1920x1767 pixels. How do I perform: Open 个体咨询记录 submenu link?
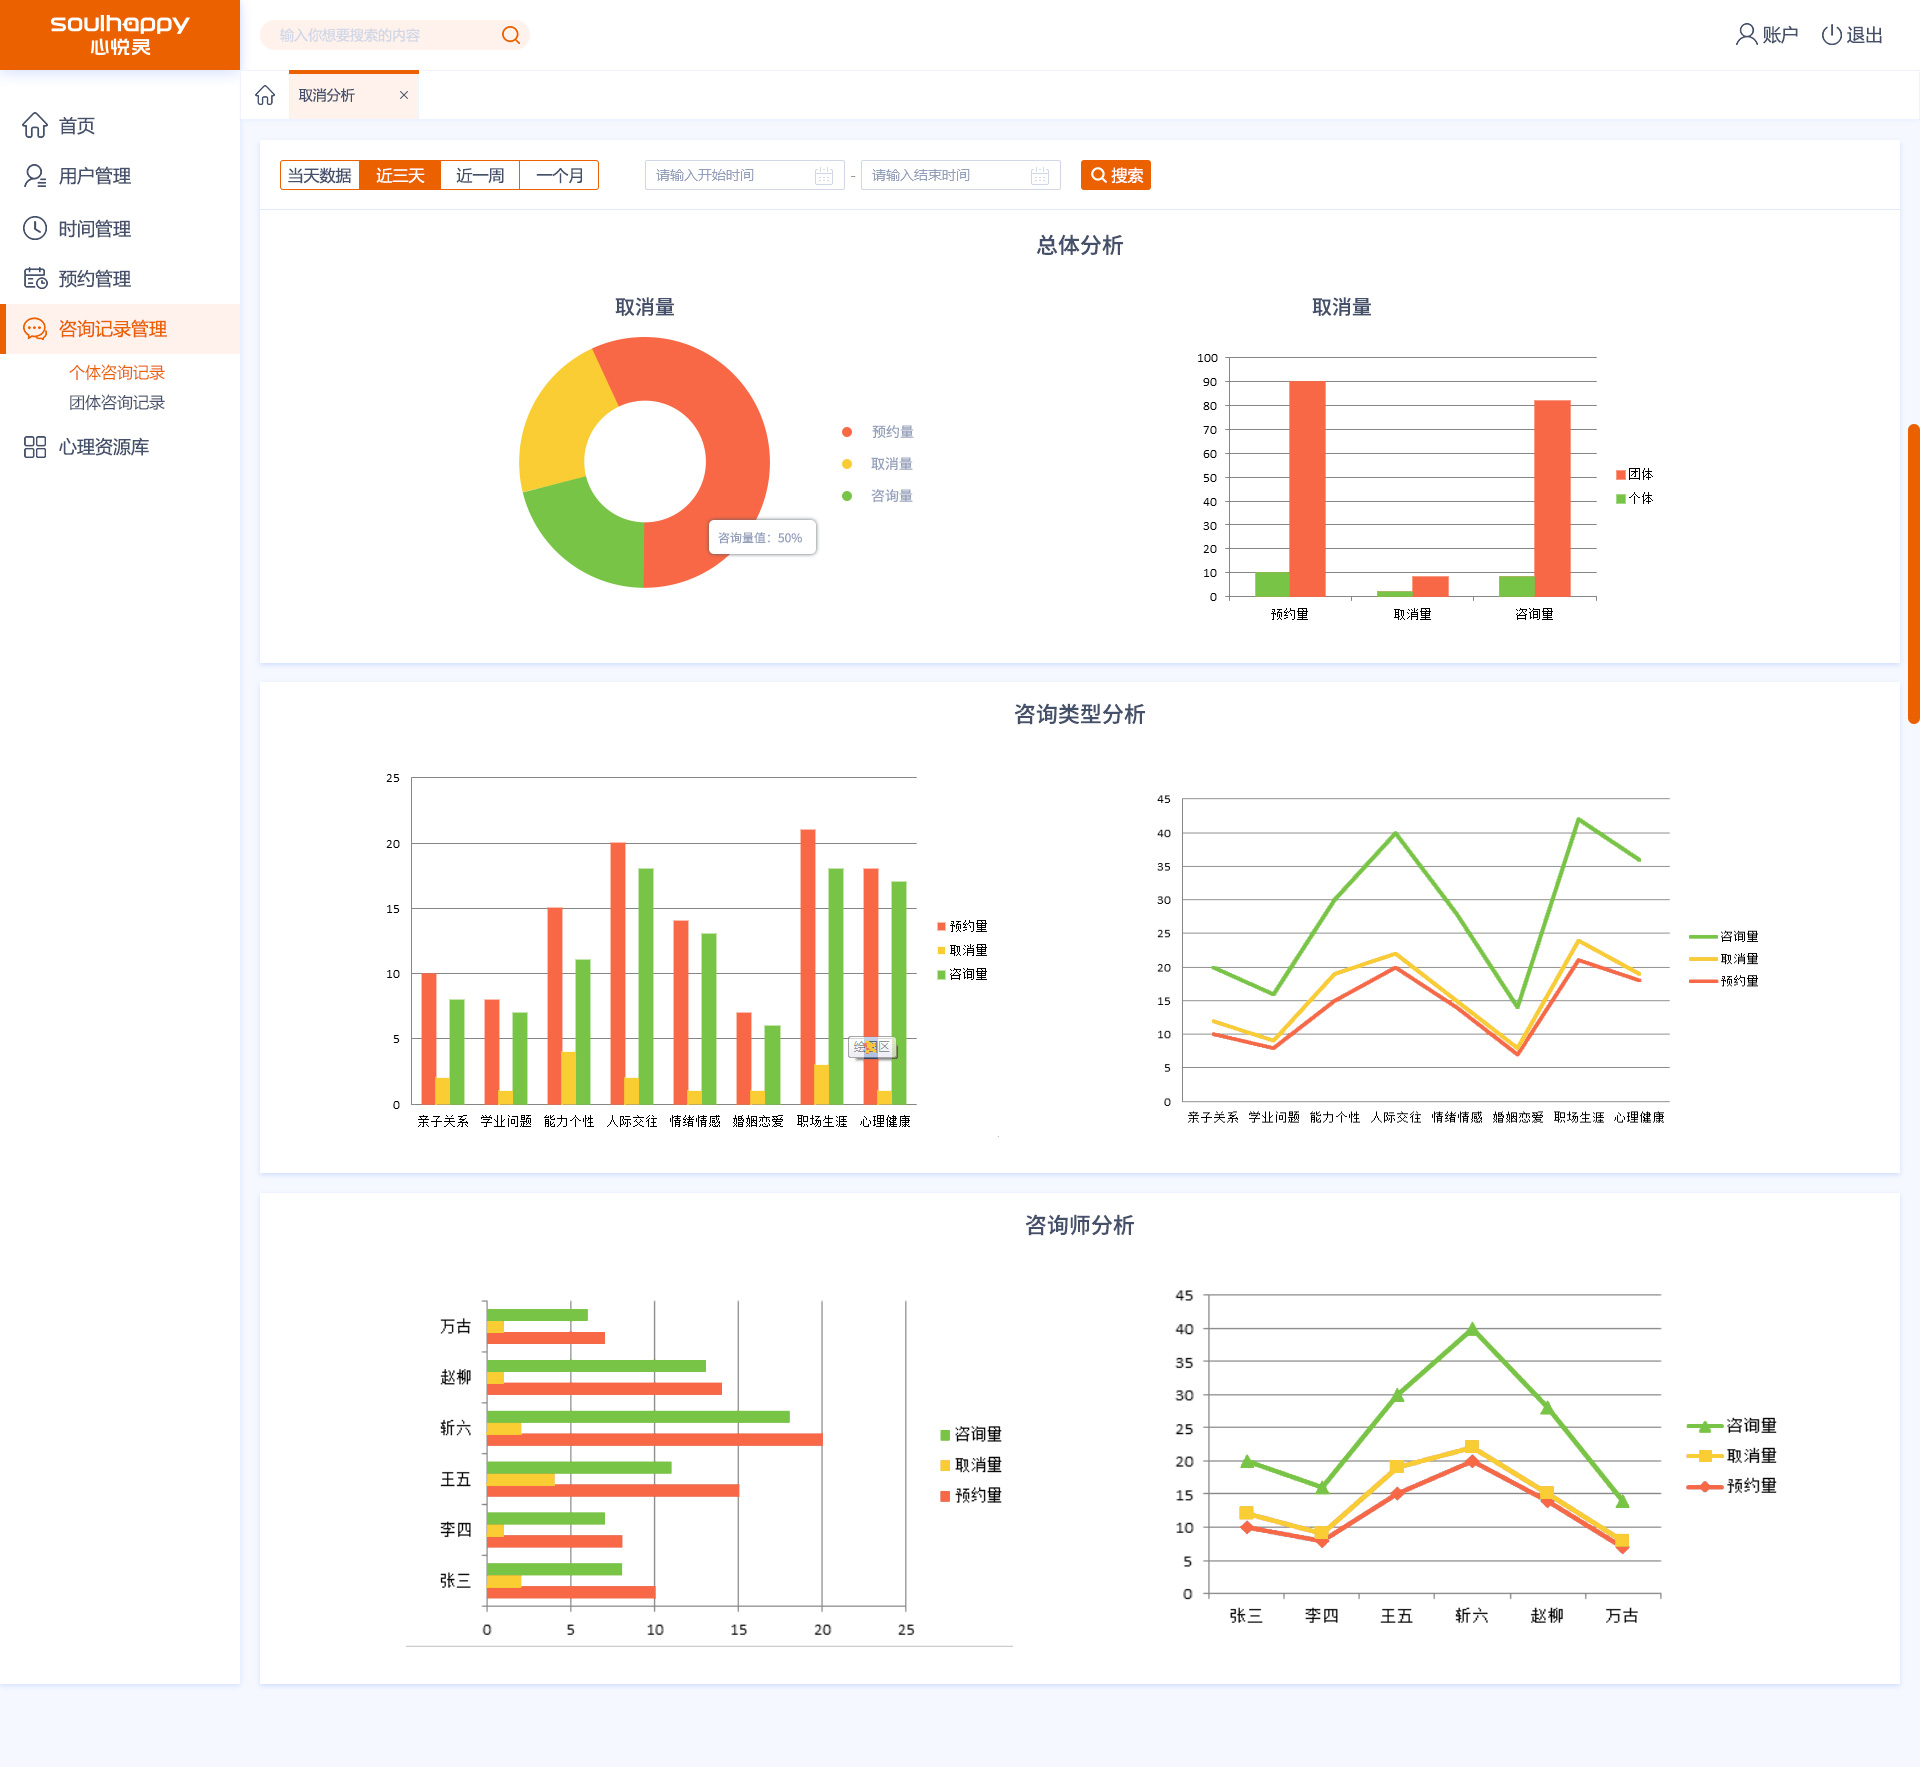[x=117, y=373]
